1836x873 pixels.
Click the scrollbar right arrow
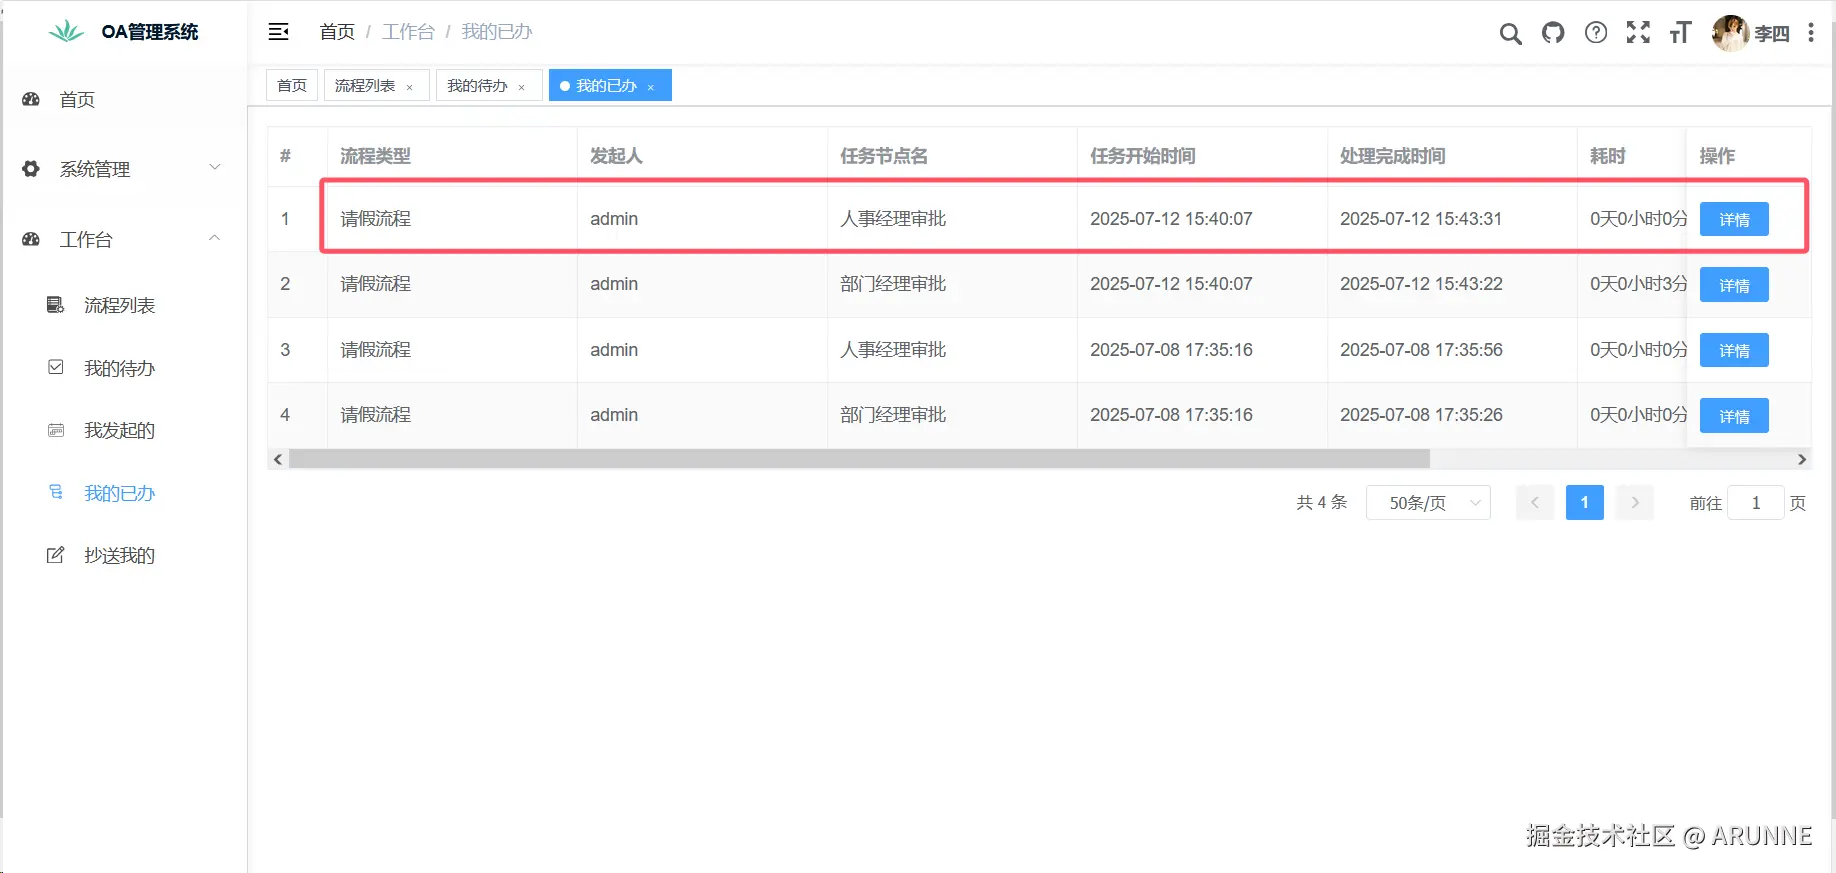point(1801,459)
